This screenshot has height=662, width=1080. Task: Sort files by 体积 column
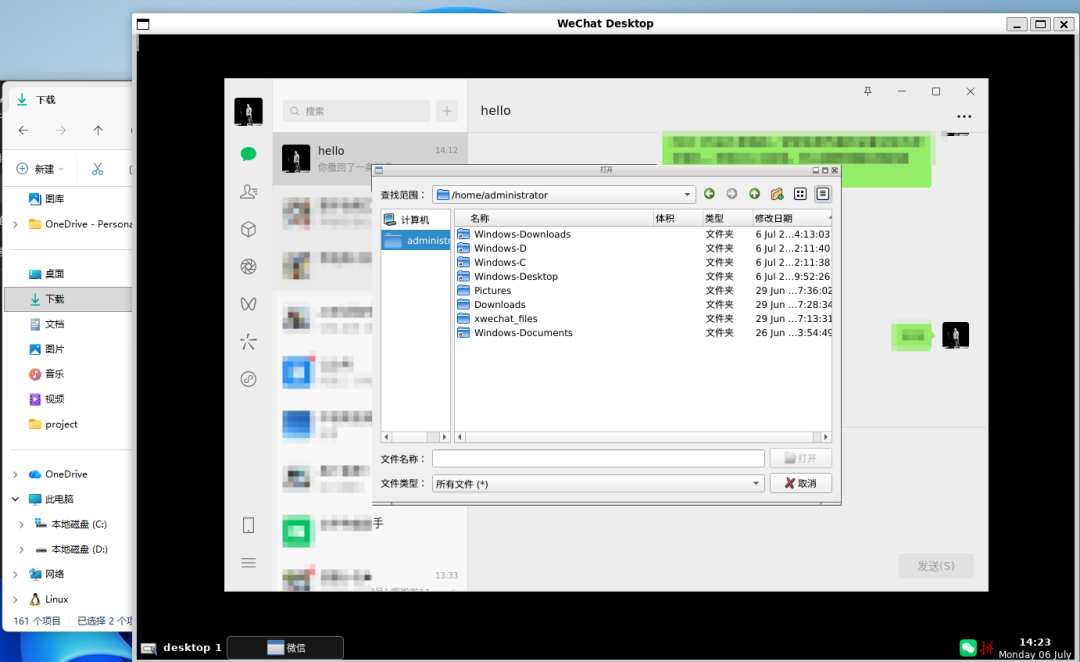coord(677,218)
